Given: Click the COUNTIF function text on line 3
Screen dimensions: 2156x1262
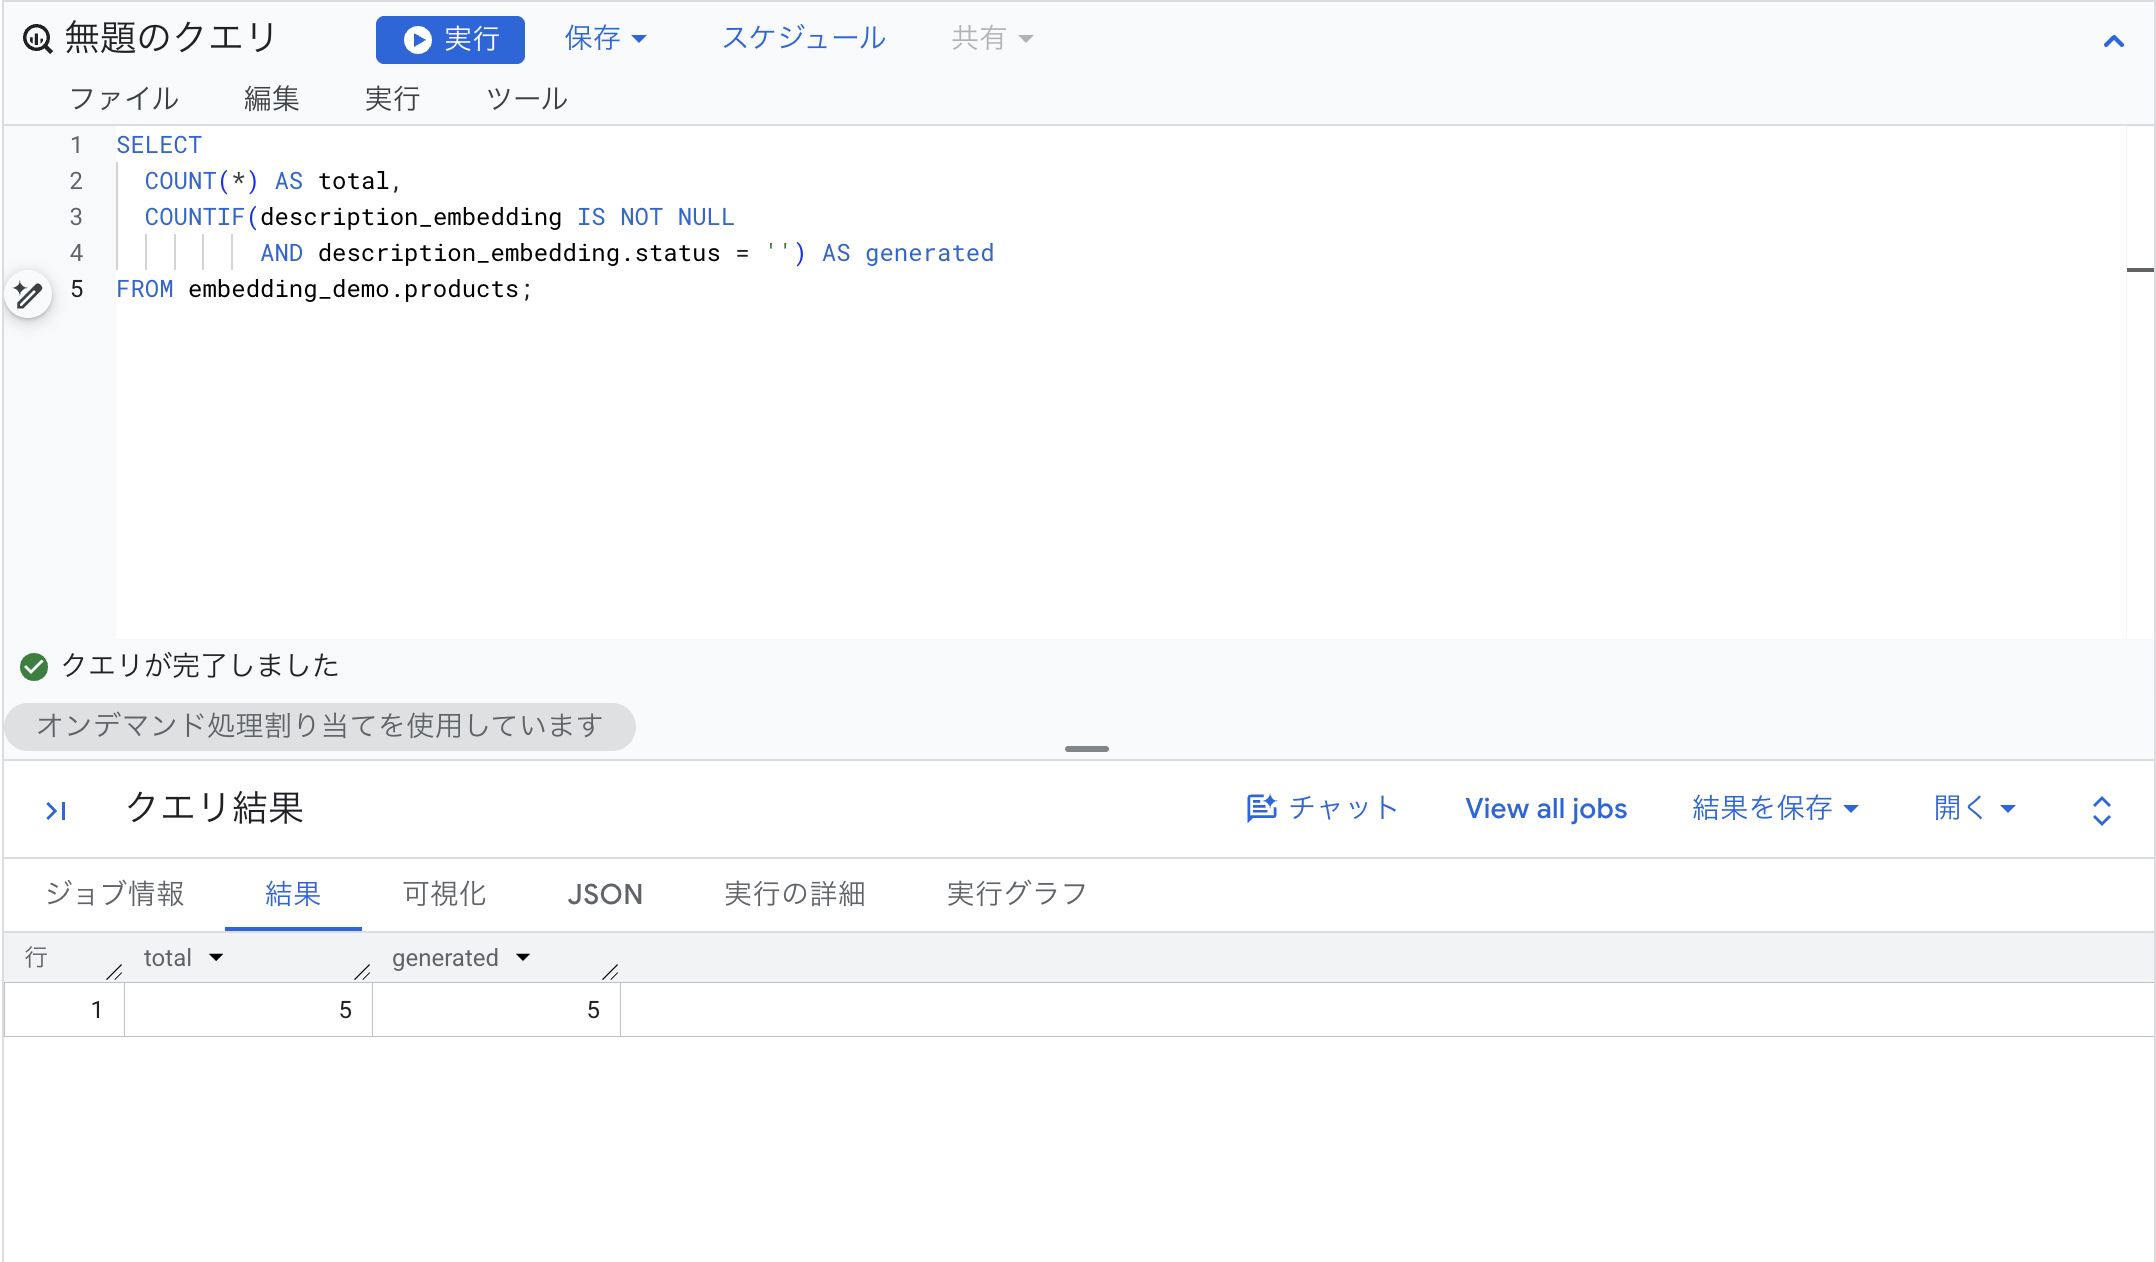Looking at the screenshot, I should pyautogui.click(x=195, y=217).
